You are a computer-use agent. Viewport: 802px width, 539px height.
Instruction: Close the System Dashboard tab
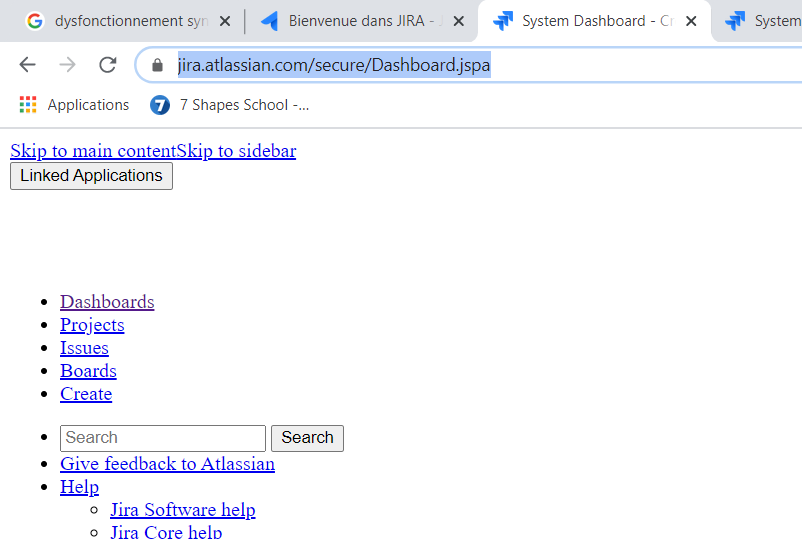(691, 21)
